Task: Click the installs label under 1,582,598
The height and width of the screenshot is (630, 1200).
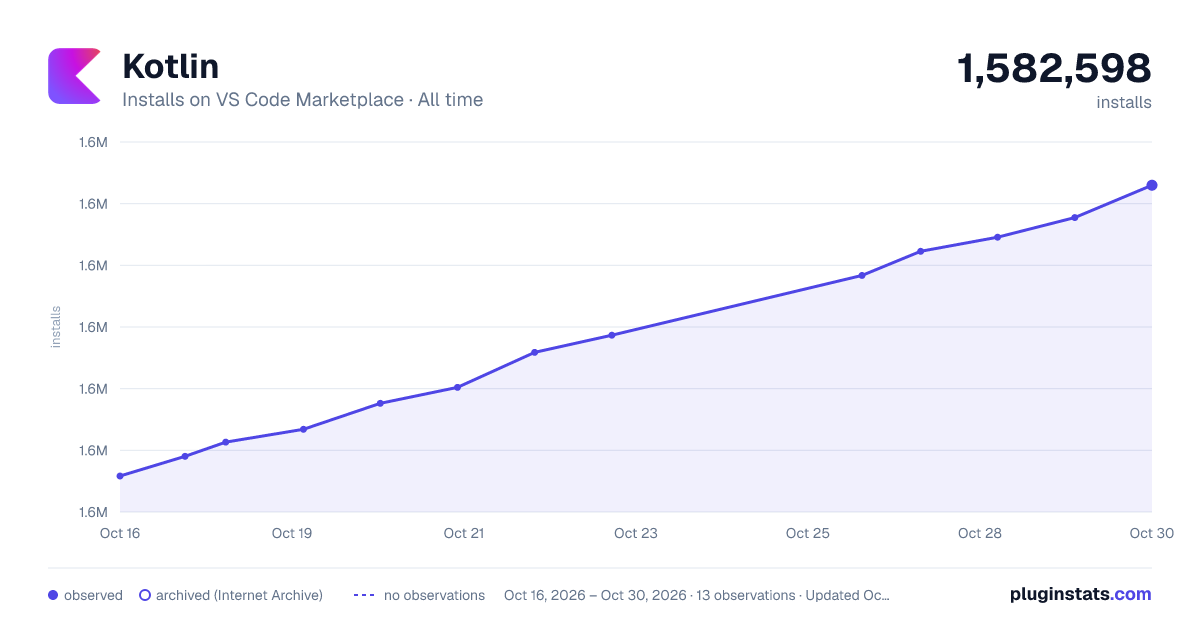Action: 1124,102
